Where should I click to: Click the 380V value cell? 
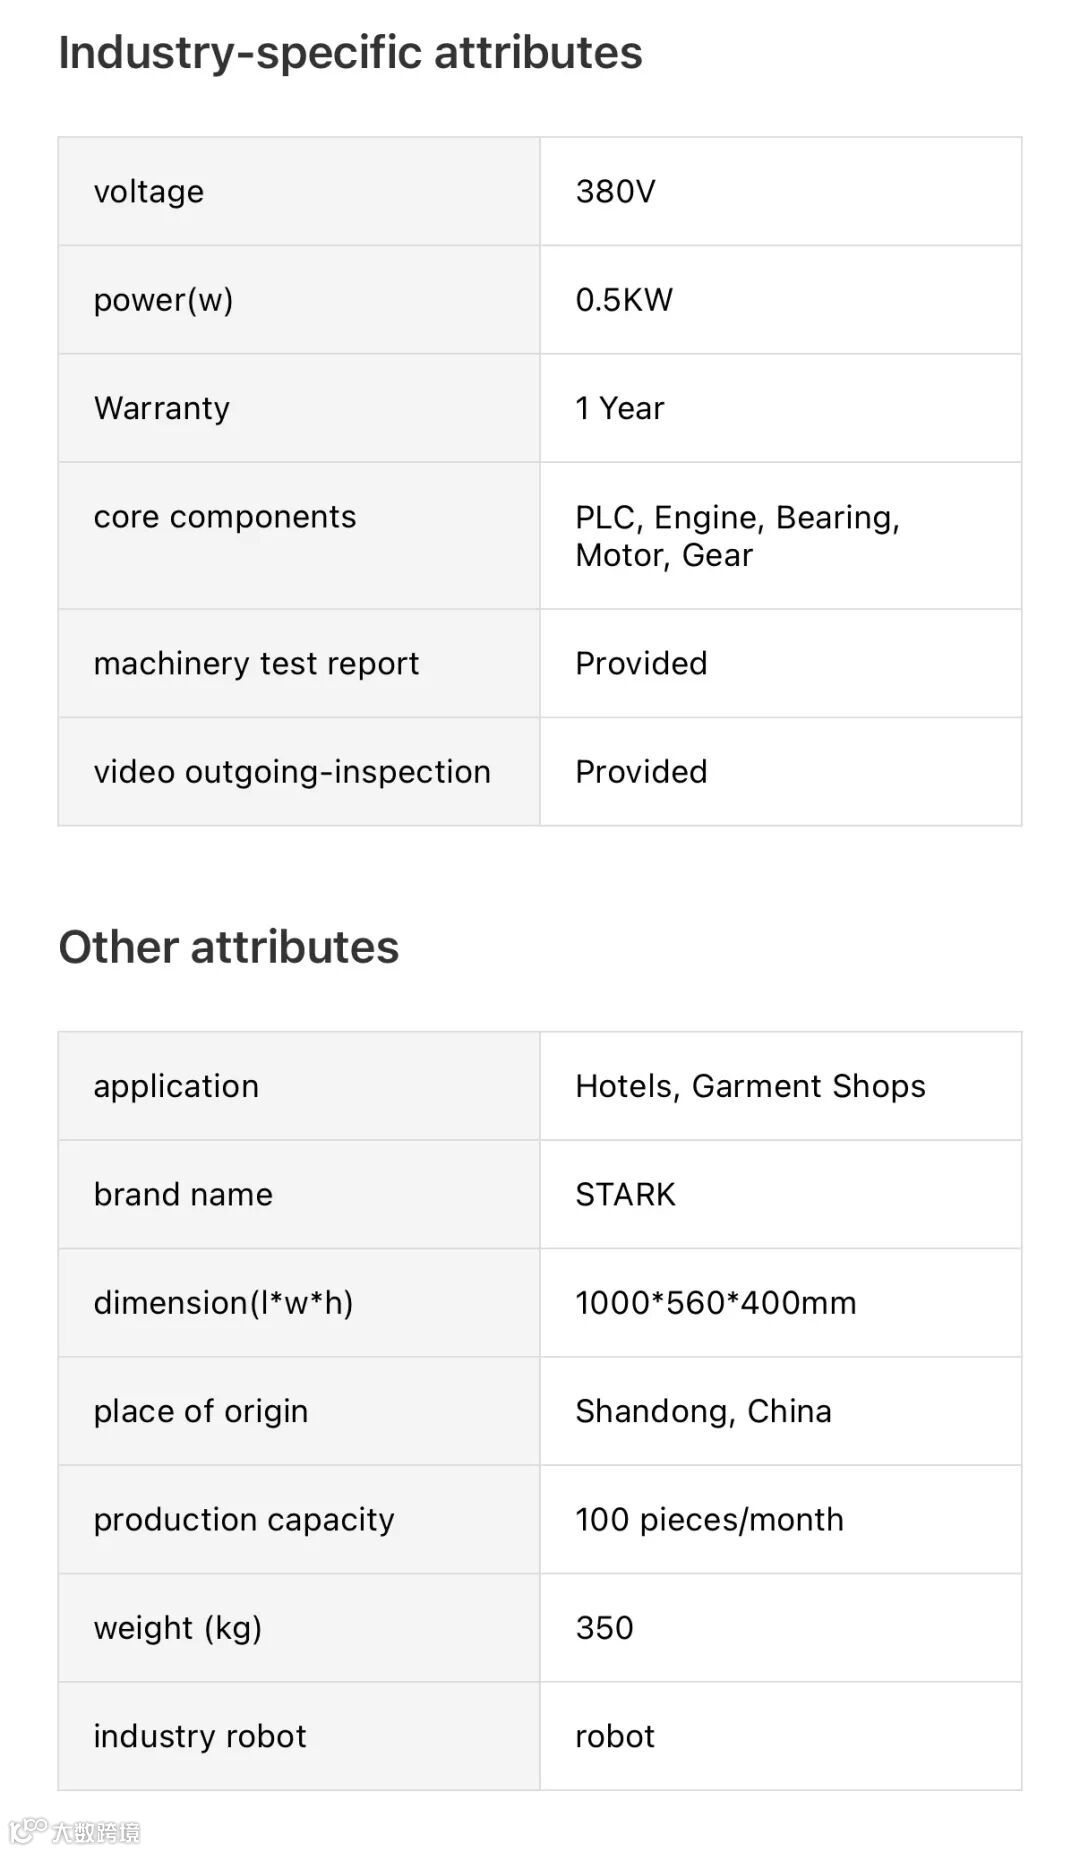pyautogui.click(x=781, y=191)
